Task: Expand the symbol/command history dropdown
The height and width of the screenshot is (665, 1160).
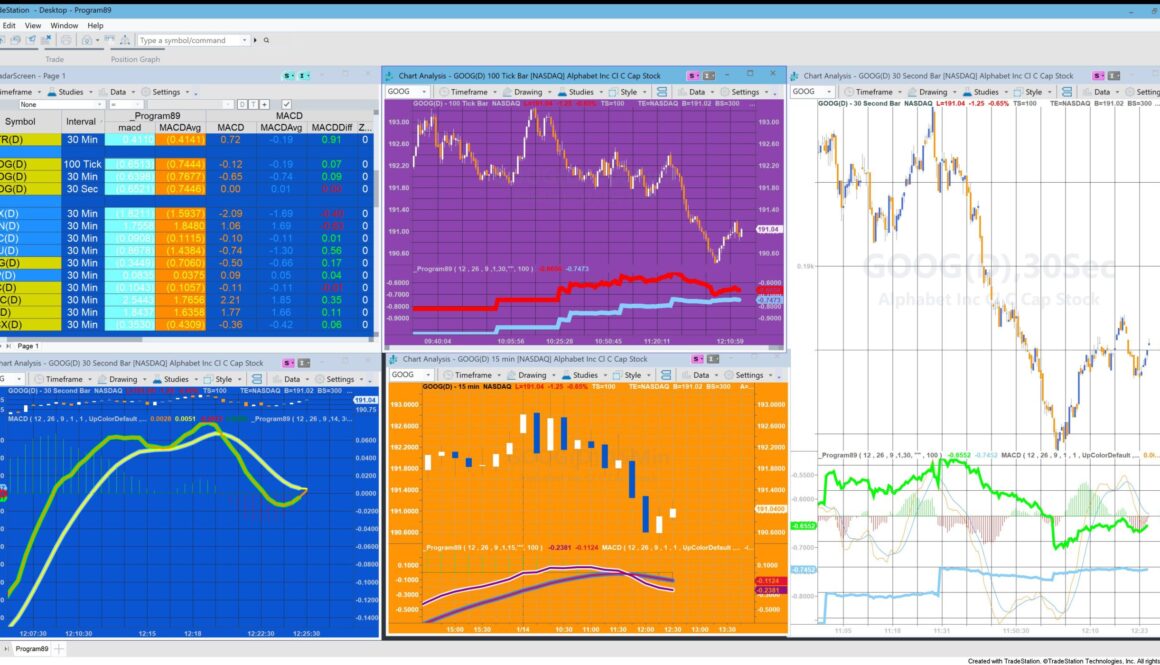Action: tap(244, 41)
